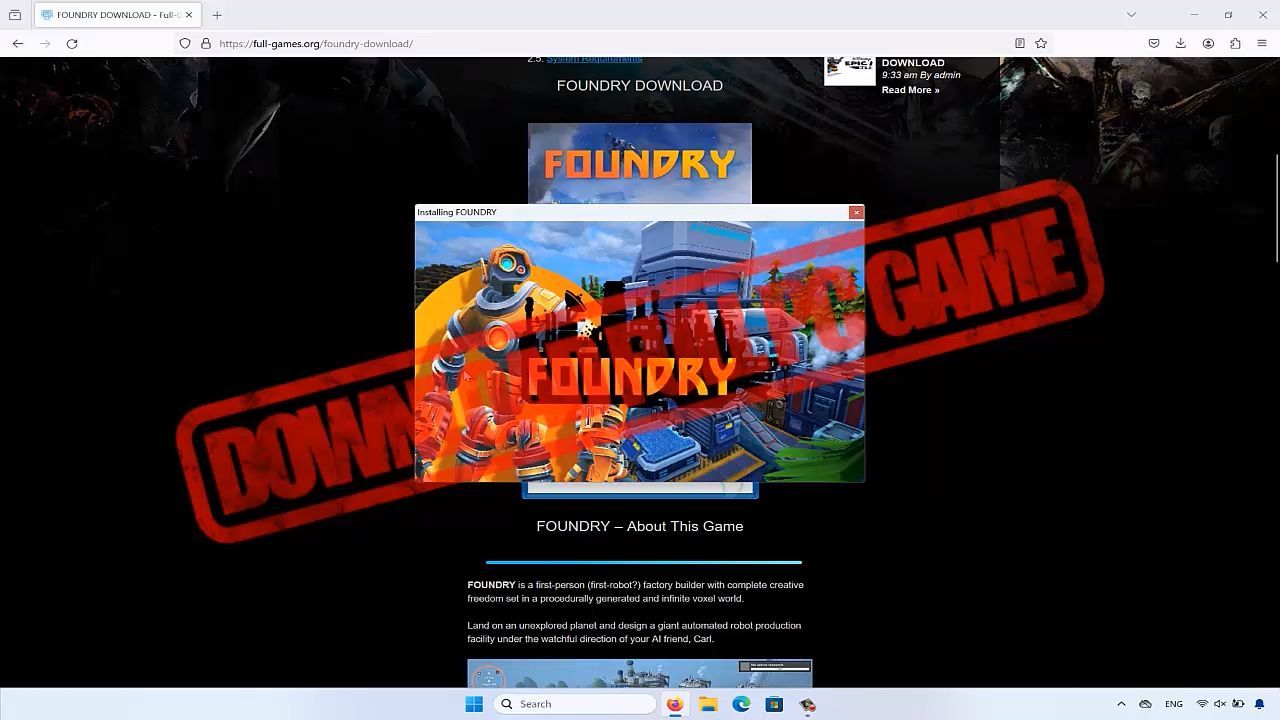Open the Firefox View tab list icon
The width and height of the screenshot is (1280, 720).
pyautogui.click(x=15, y=15)
